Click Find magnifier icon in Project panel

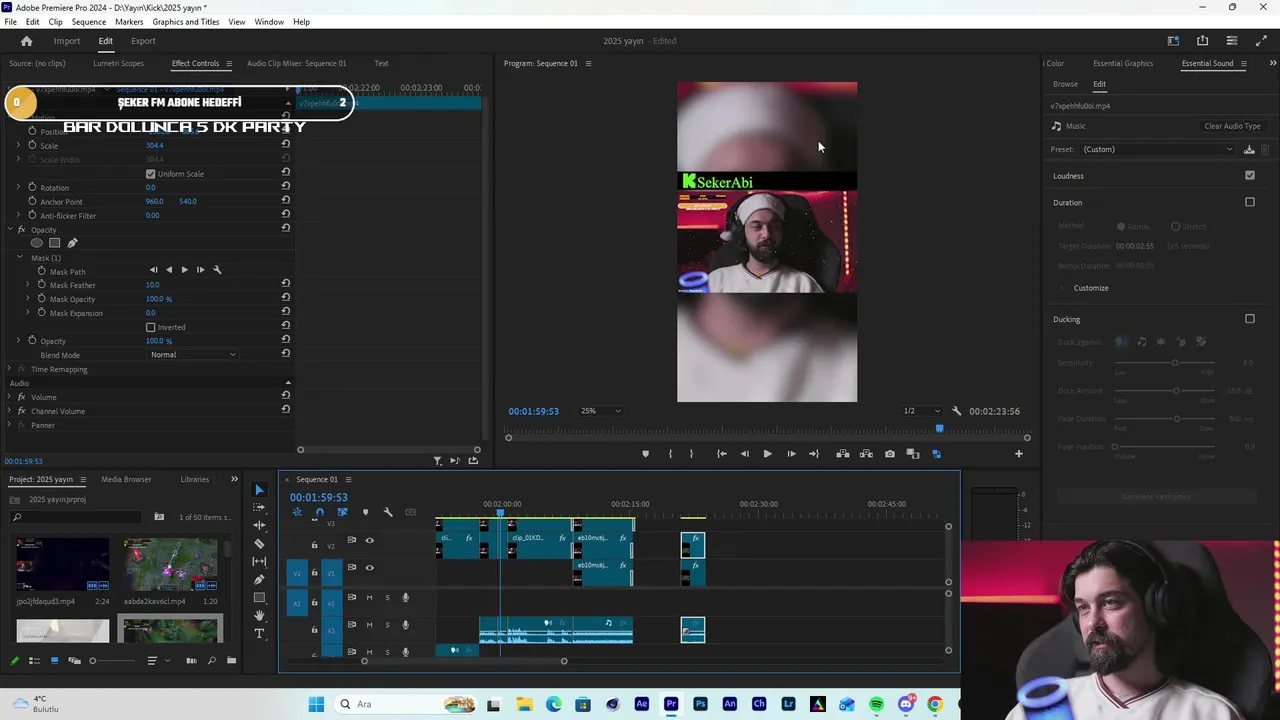[212, 661]
